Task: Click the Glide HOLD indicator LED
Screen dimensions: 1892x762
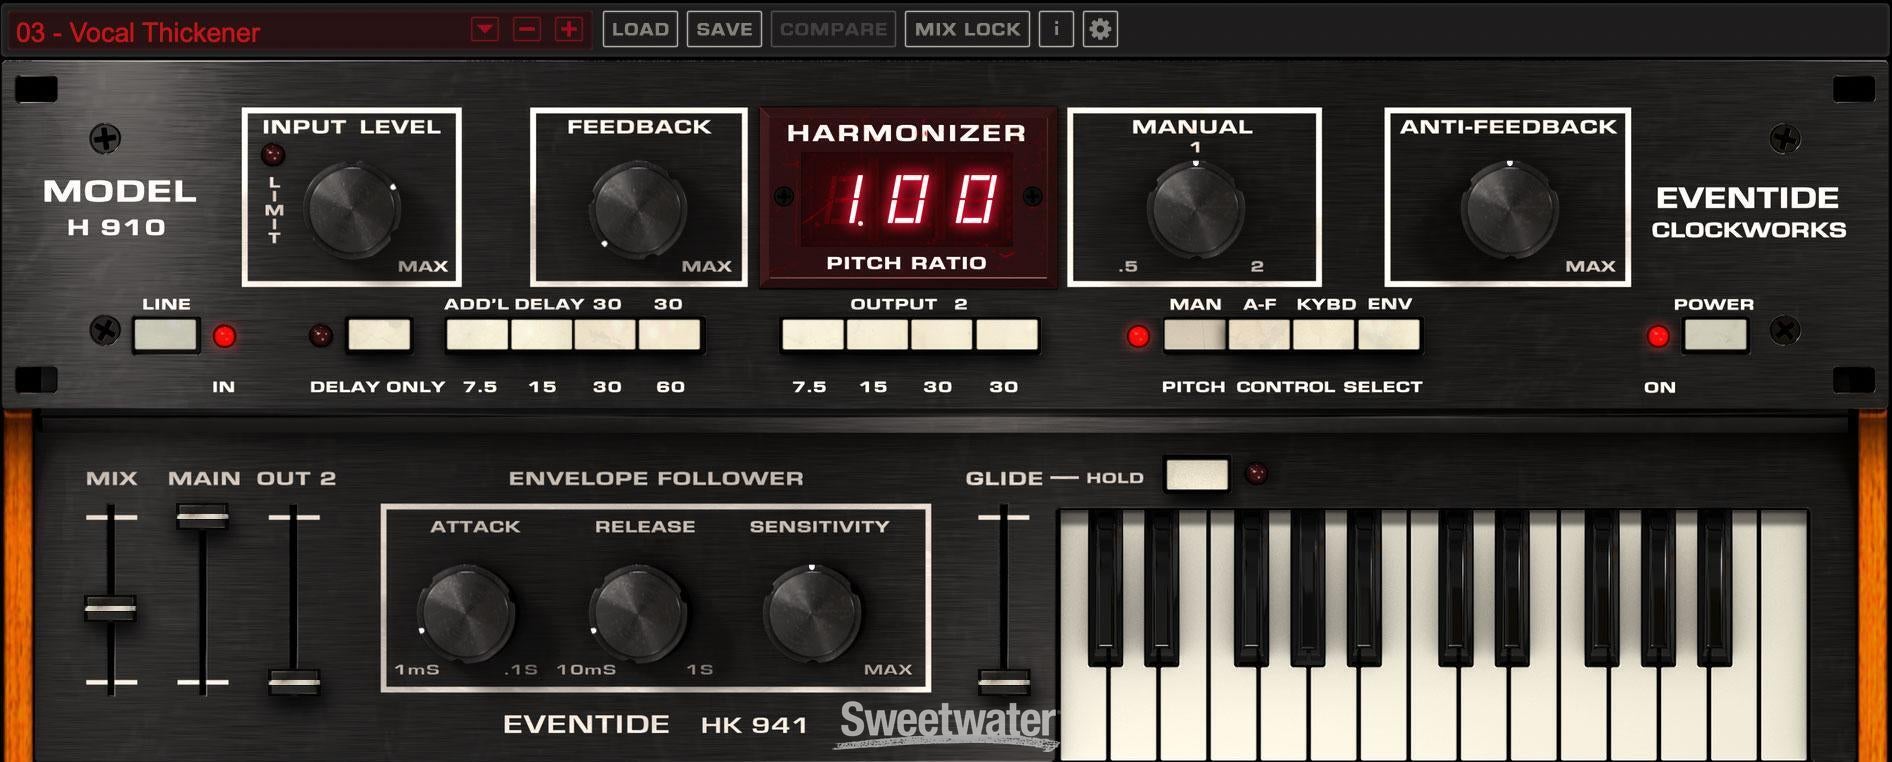Action: coord(1257,474)
